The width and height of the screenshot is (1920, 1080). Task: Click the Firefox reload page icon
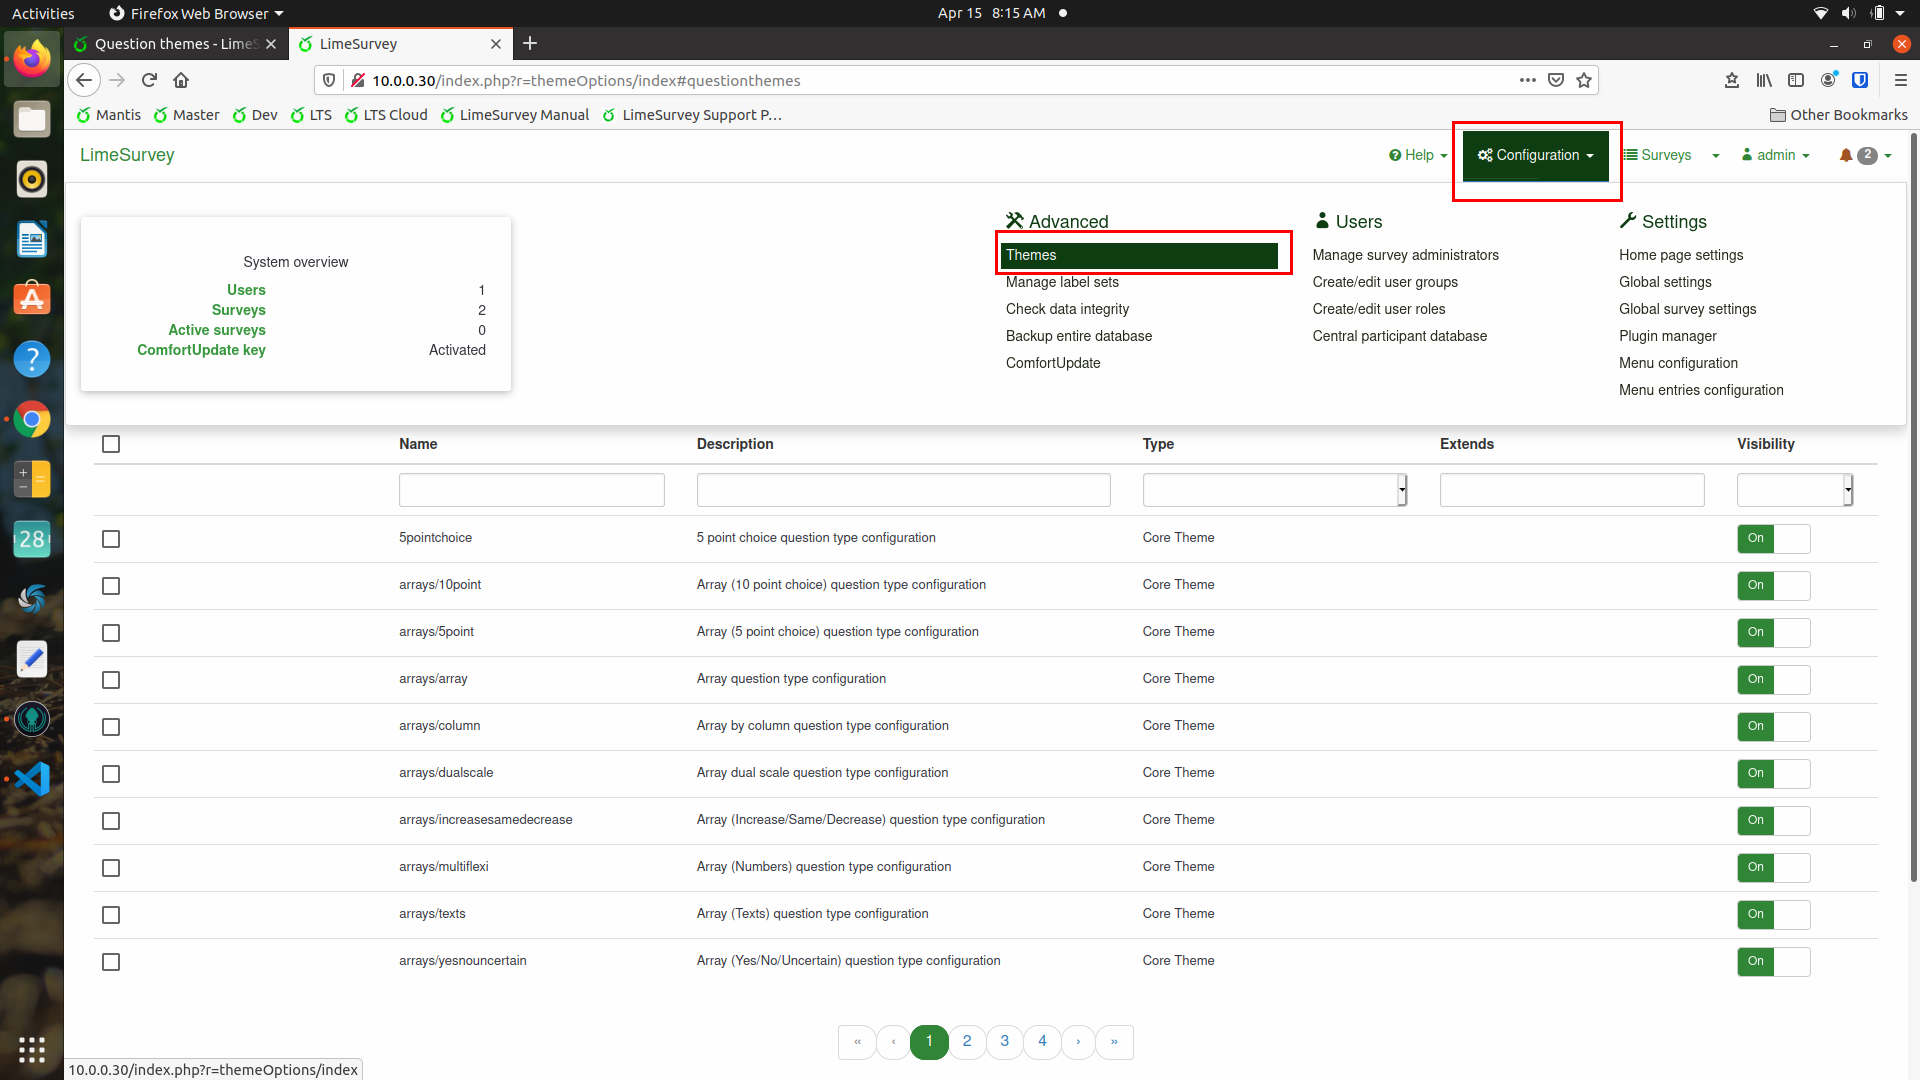pos(149,80)
